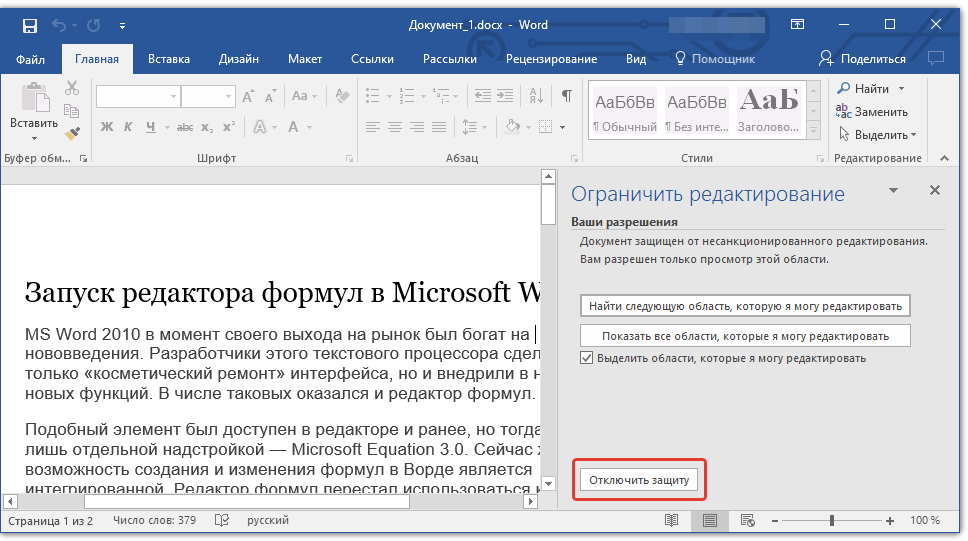
Task: Click the Clear formatting eraser icon
Action: tap(342, 97)
